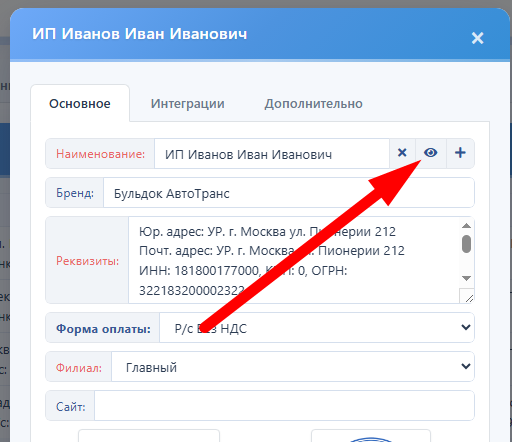Open the Филиал dropdown
Viewport: 512px width, 442px height.
pos(293,367)
